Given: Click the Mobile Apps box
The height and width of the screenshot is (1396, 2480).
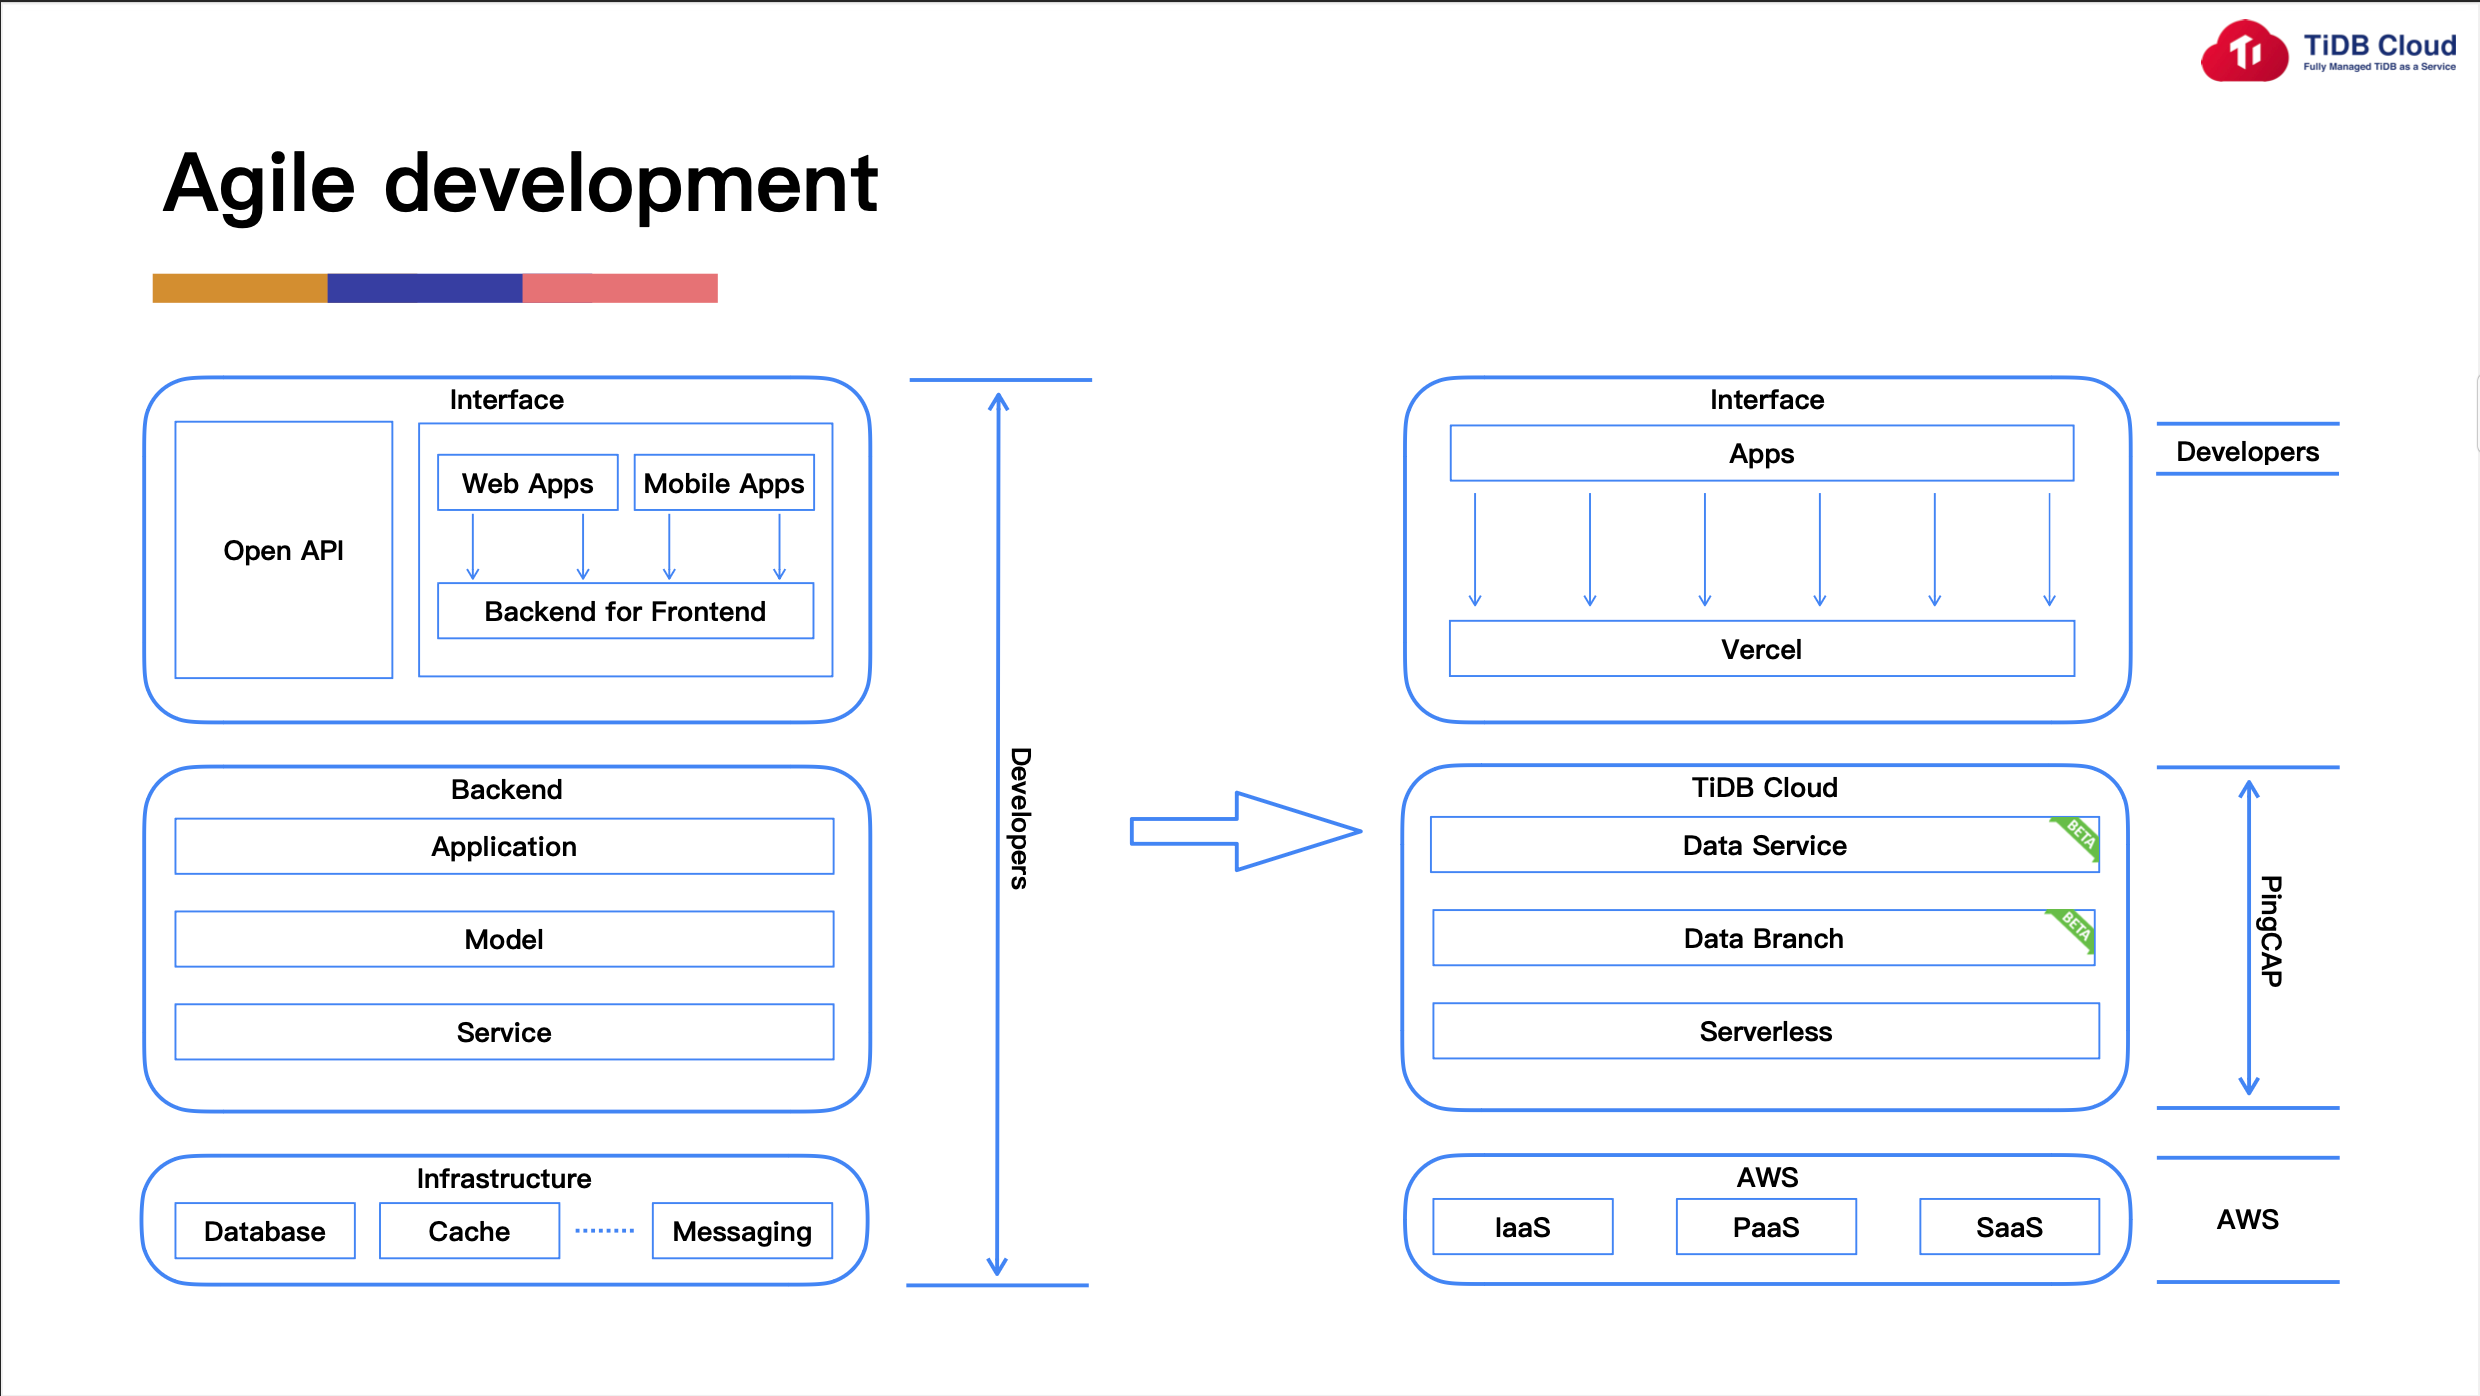Looking at the screenshot, I should (724, 483).
